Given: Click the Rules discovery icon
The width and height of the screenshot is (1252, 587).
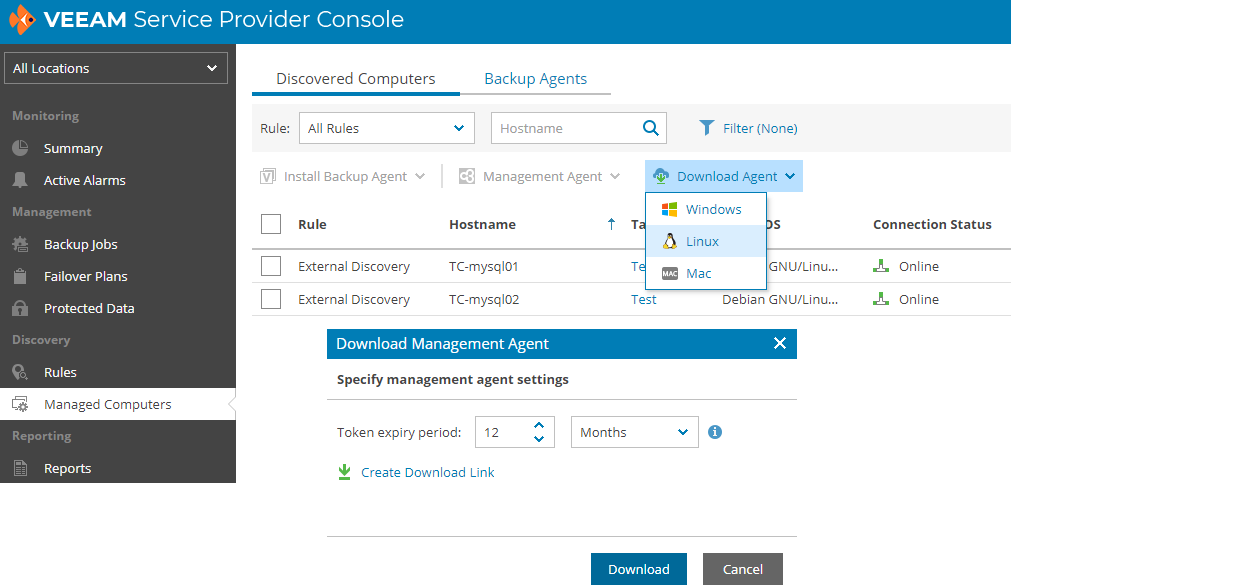Looking at the screenshot, I should [x=20, y=372].
